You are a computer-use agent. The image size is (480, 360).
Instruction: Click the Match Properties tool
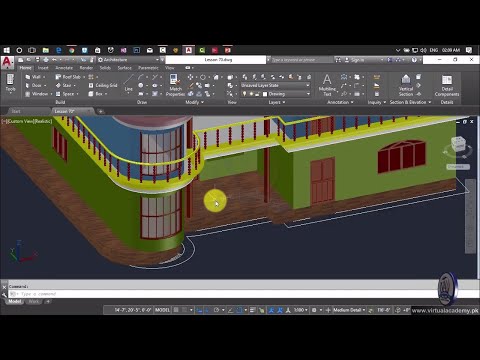pos(175,85)
